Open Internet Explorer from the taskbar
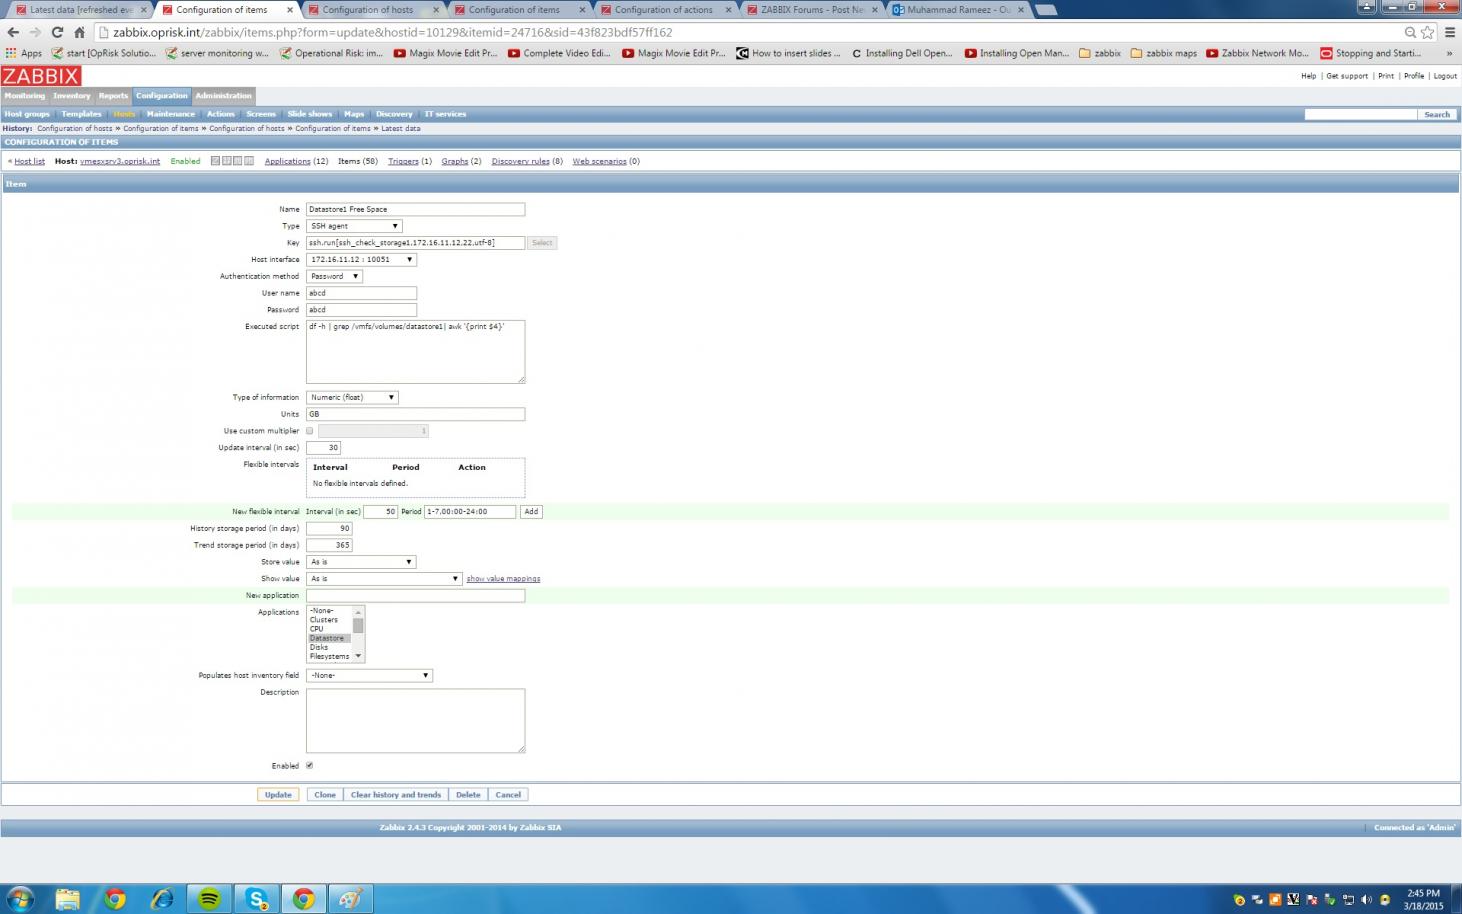The width and height of the screenshot is (1462, 914). pos(161,899)
